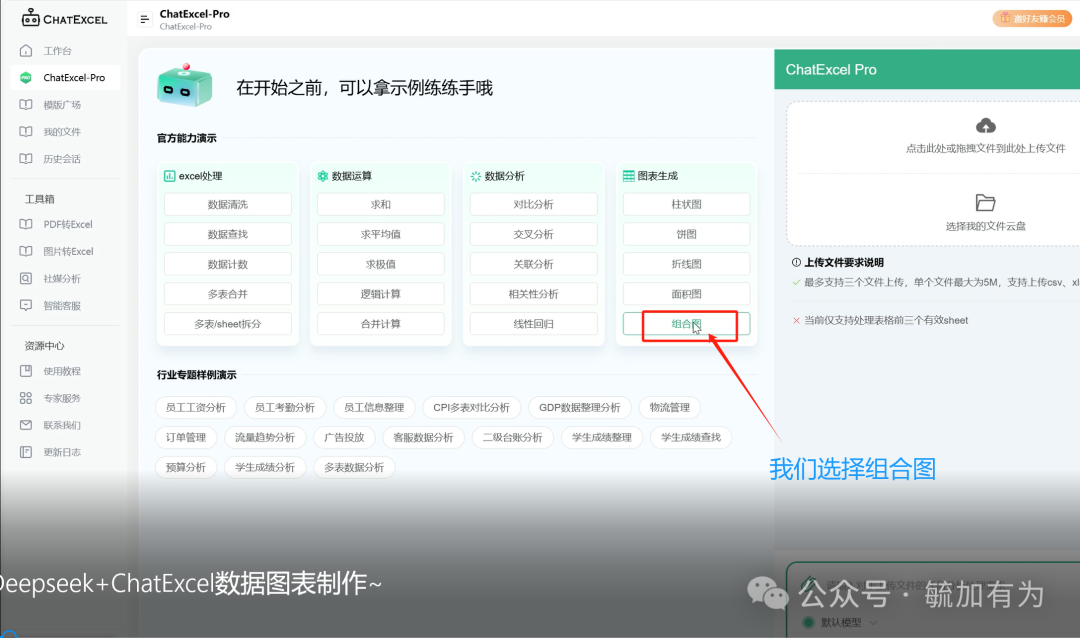Open 模版广场 menu item
The image size is (1080, 638).
point(65,105)
